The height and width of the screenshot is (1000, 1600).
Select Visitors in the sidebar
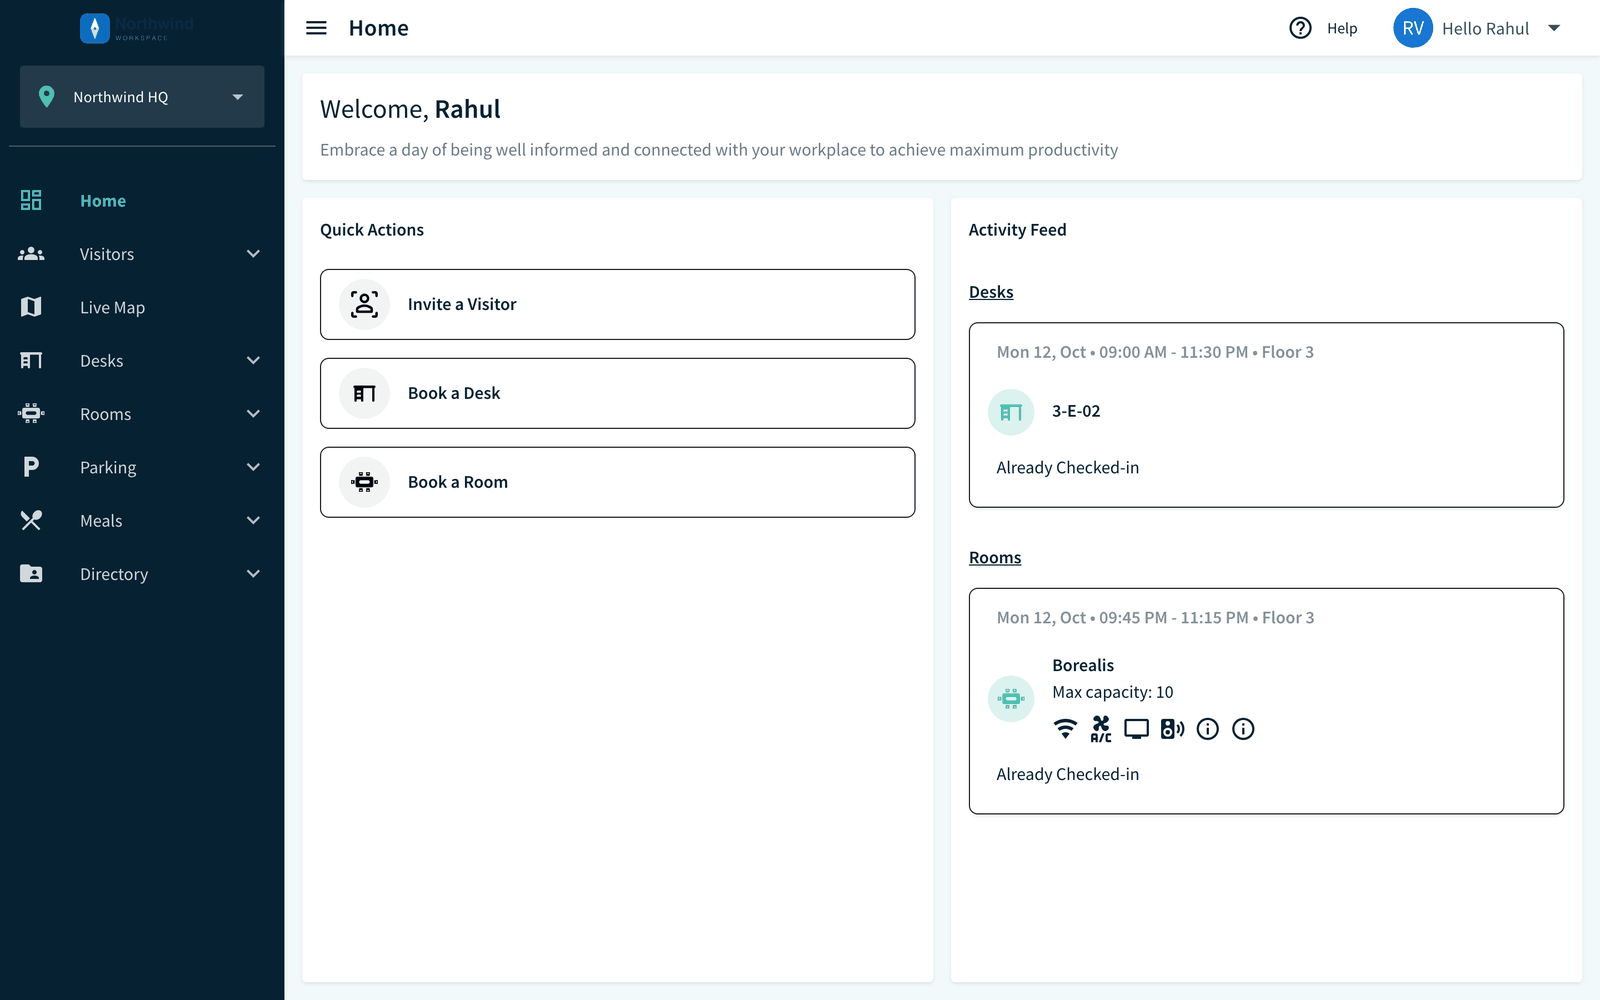coord(107,254)
